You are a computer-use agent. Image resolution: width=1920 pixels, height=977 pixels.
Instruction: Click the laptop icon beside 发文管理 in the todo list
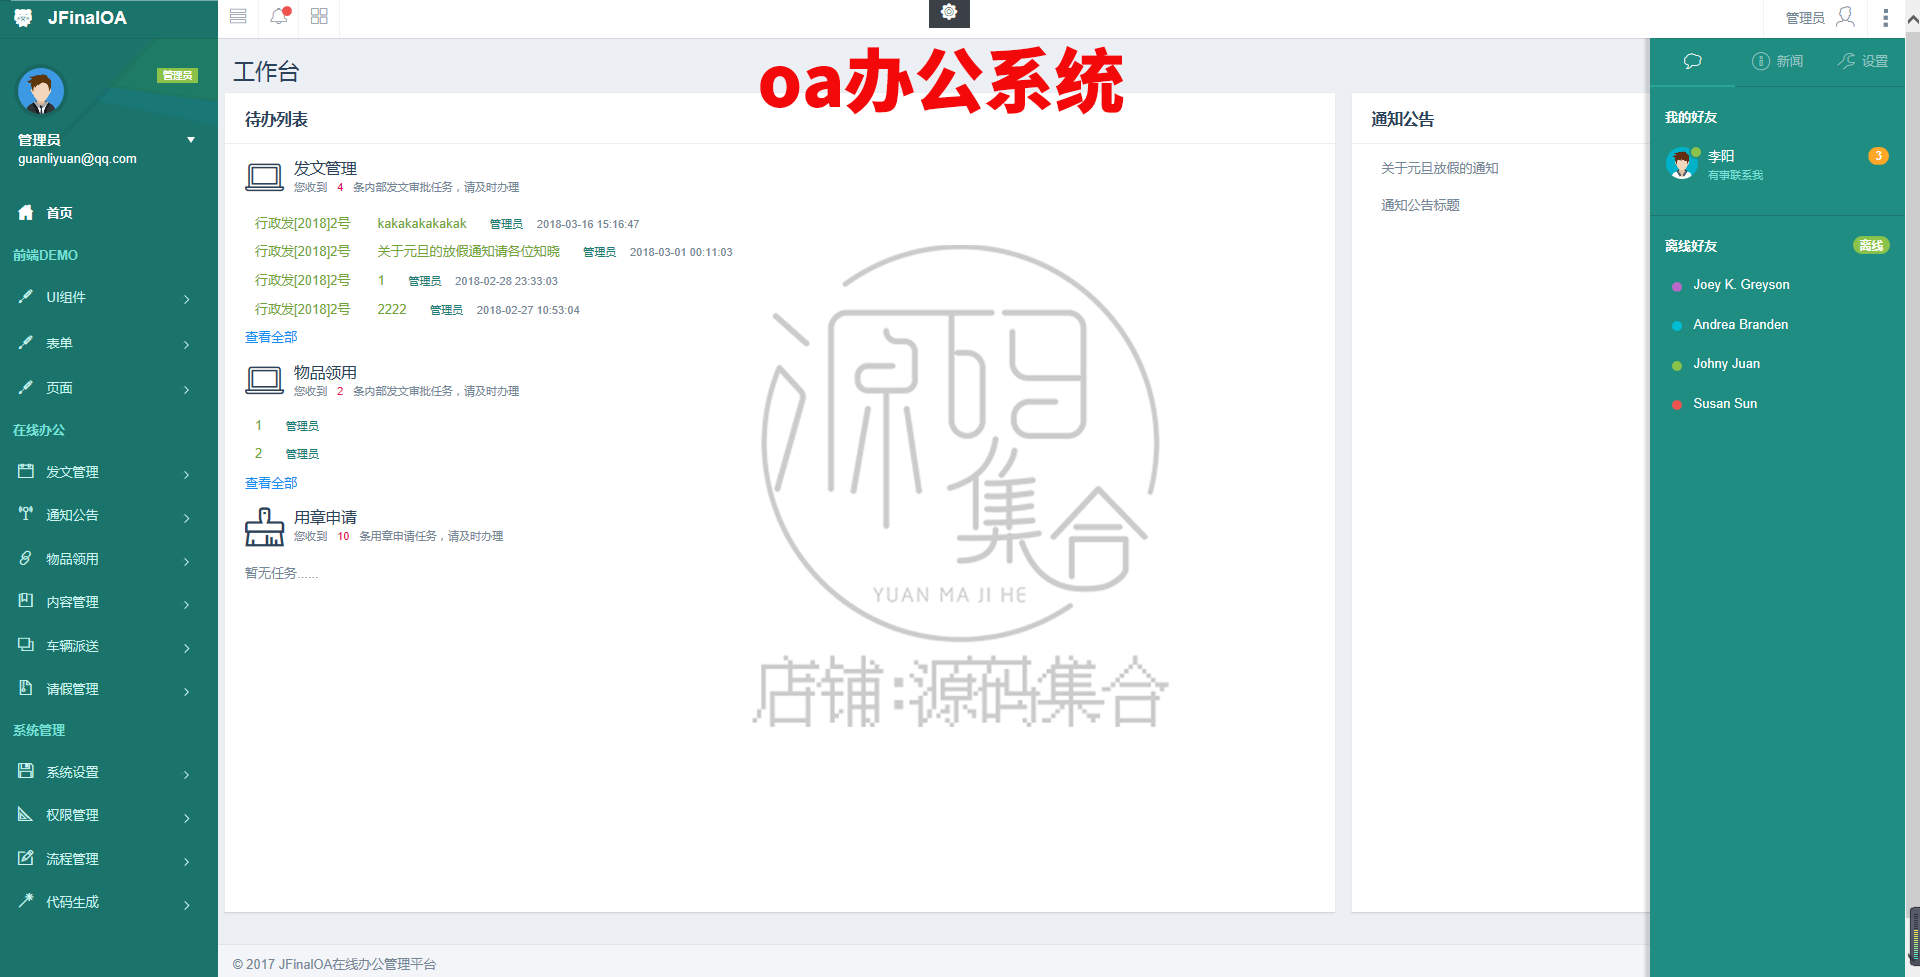coord(265,177)
